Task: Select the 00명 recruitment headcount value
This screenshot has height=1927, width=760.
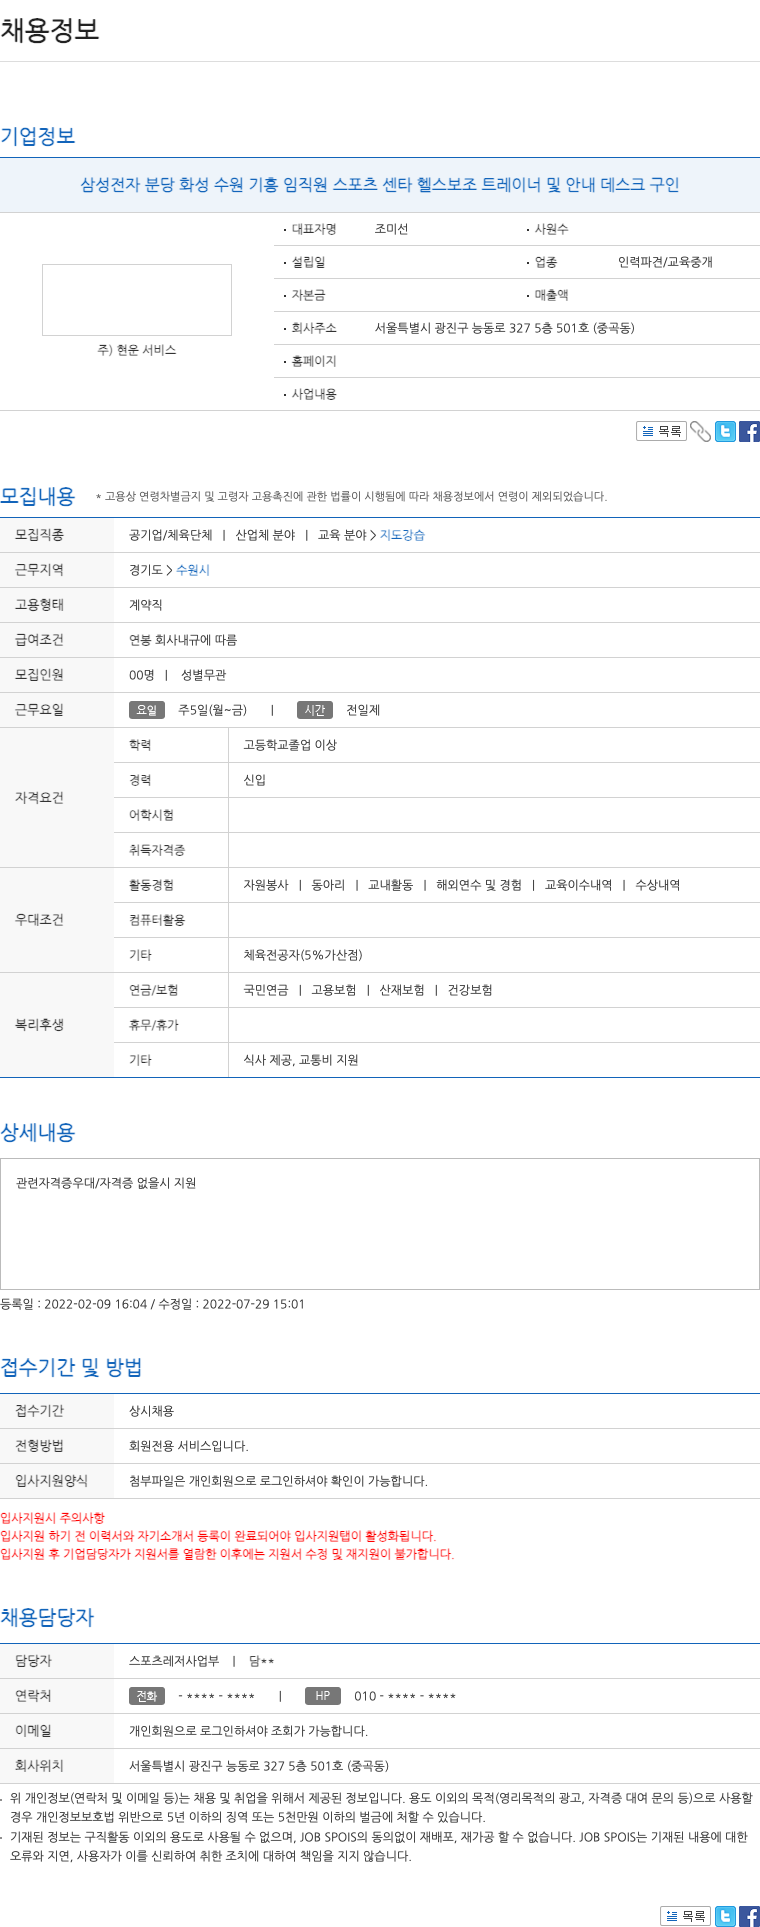Action: (142, 675)
